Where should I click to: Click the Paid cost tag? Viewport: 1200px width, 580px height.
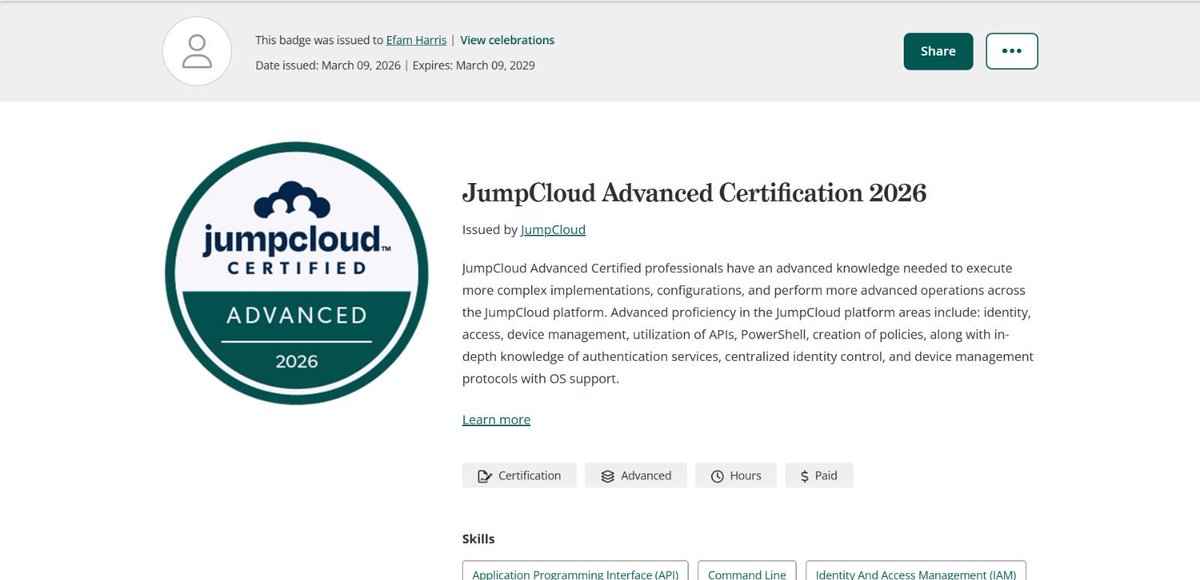coord(819,475)
